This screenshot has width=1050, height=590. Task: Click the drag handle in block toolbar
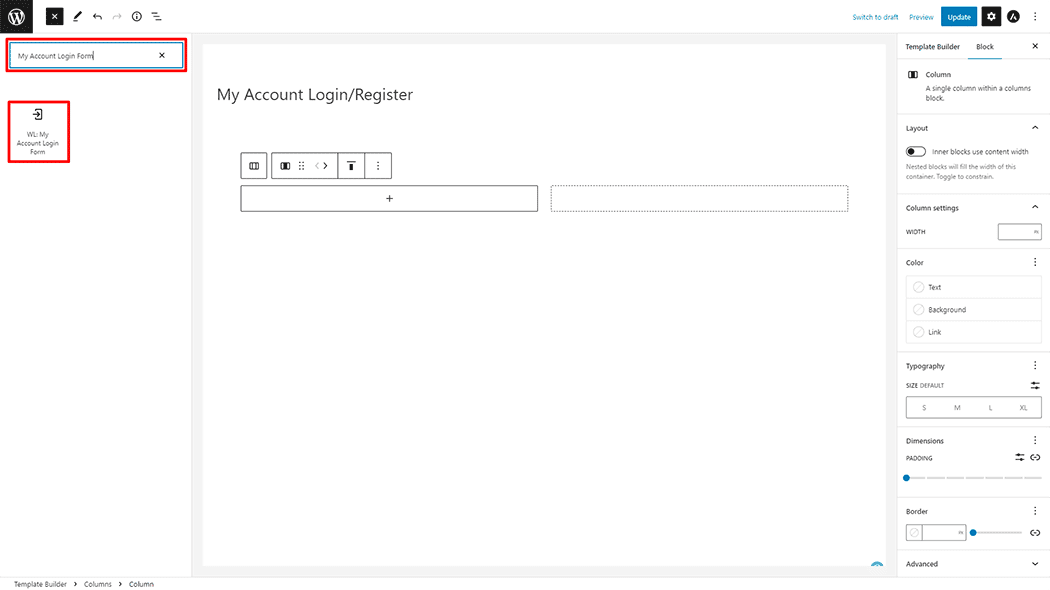tap(302, 166)
